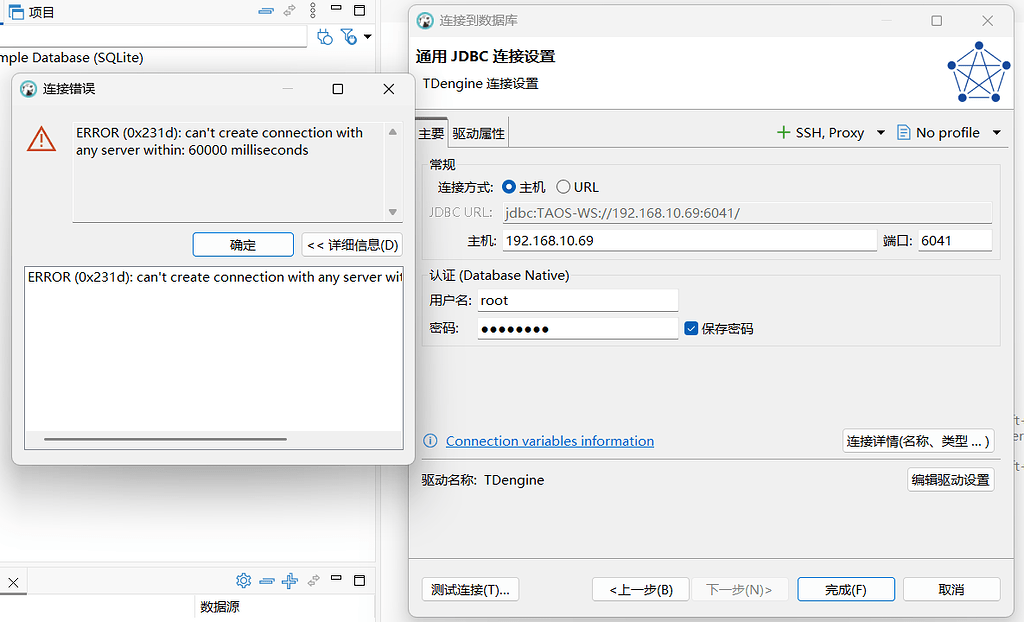Maximize the 连接到数据库 window
The height and width of the screenshot is (622, 1024).
936,21
